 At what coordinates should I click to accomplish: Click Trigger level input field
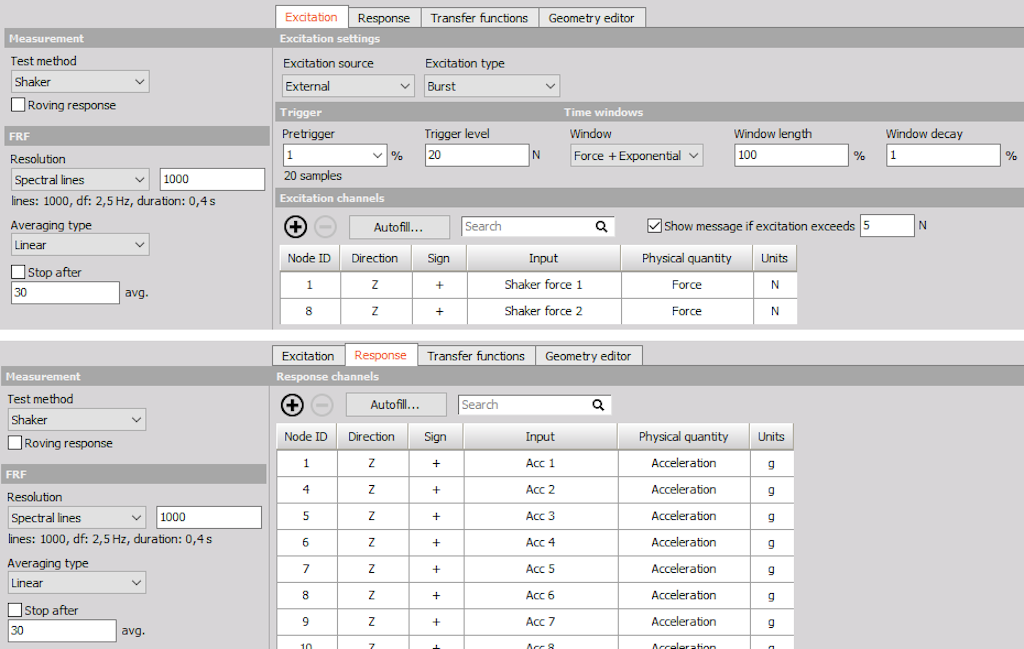coord(477,155)
